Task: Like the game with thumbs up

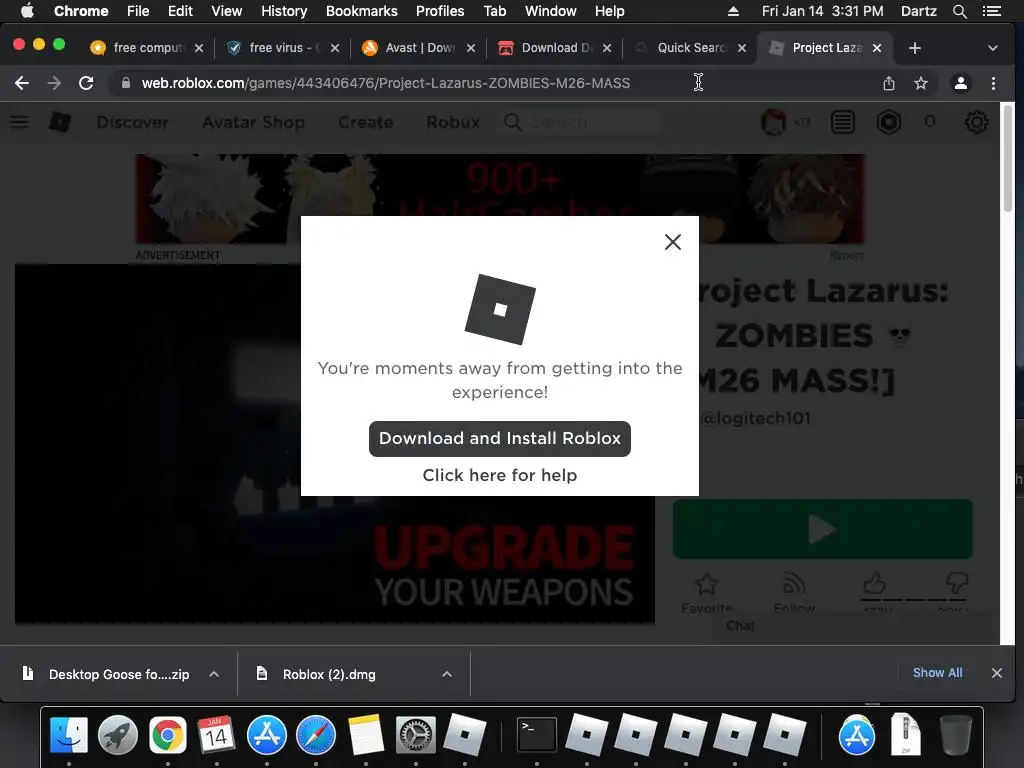Action: coord(874,583)
